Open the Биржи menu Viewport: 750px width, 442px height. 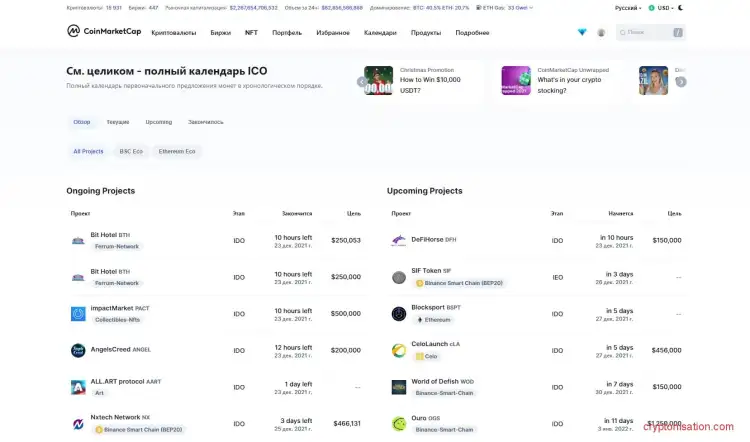pos(221,33)
